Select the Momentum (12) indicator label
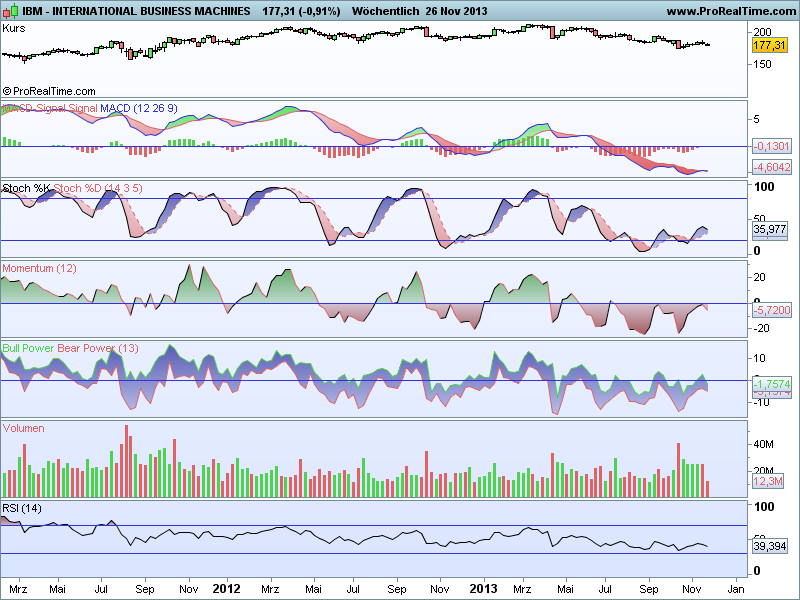This screenshot has height=600, width=800. [39, 268]
